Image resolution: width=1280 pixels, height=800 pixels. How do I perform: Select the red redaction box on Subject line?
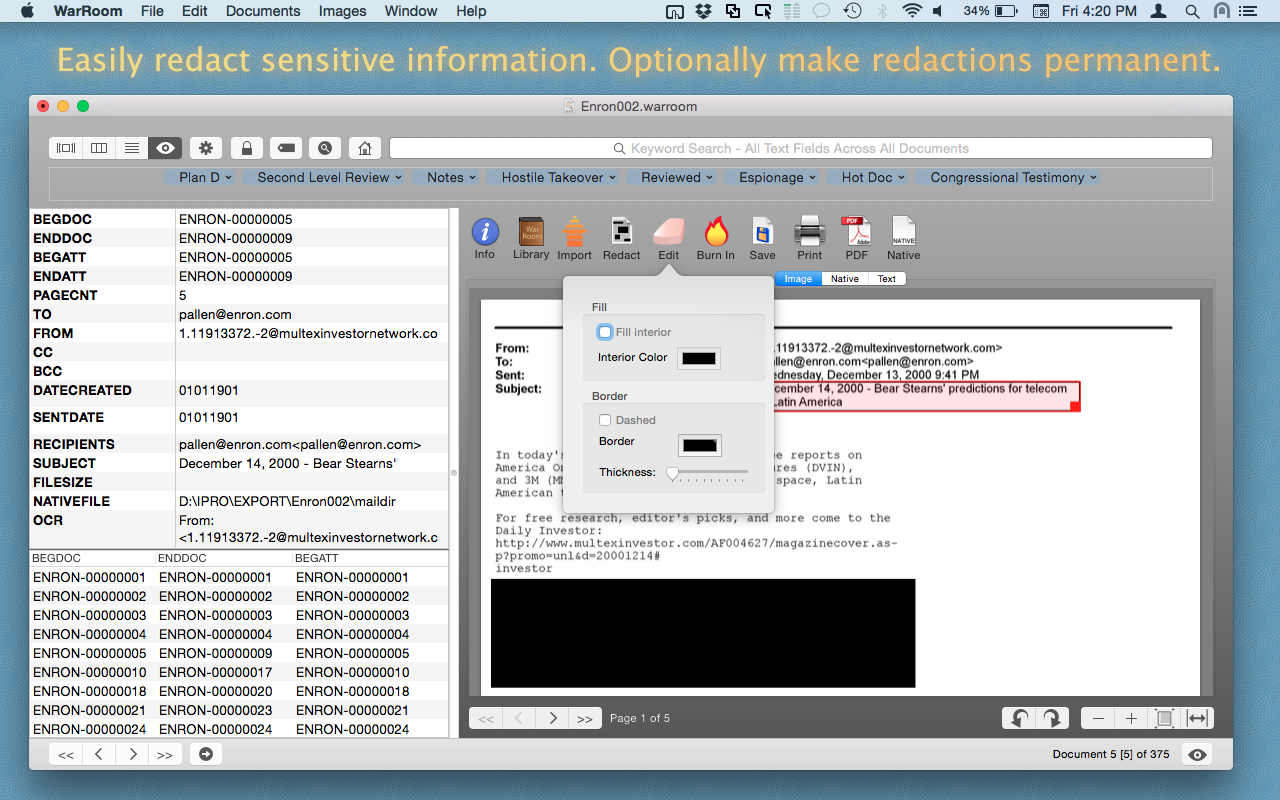(x=926, y=396)
